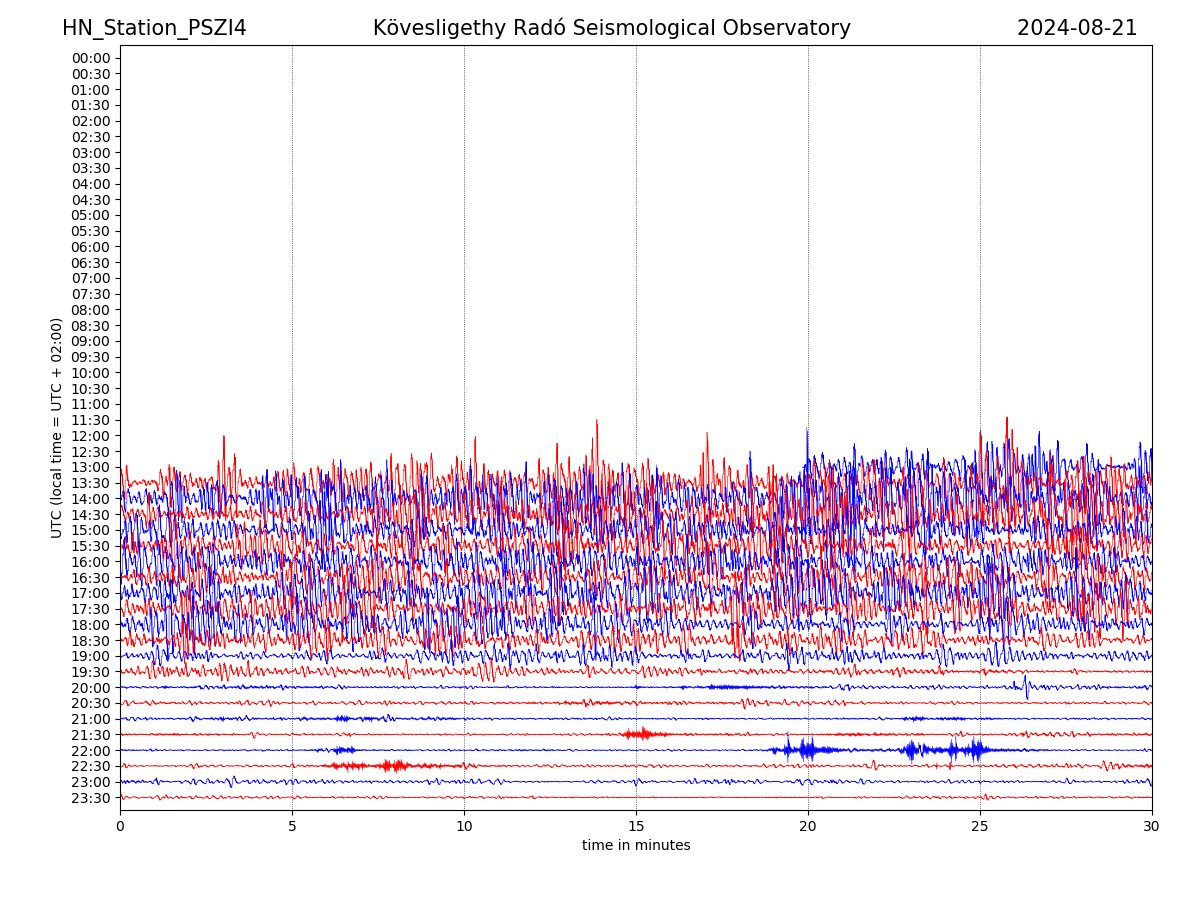Select the 30 tick on the minutes axis
1200x900 pixels.
(1152, 827)
